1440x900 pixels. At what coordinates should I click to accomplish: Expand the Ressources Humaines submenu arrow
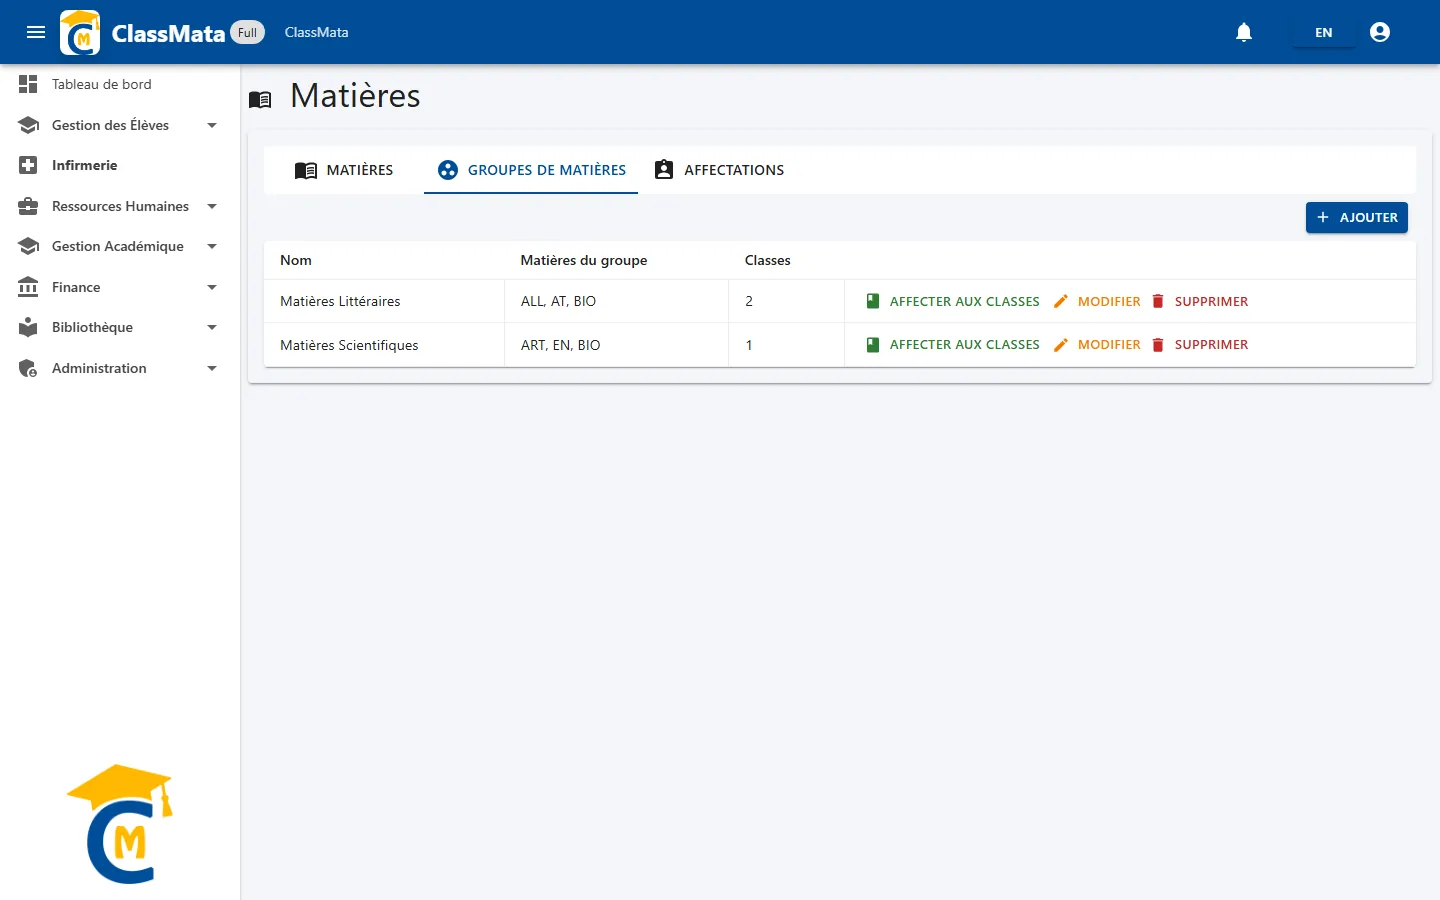(212, 206)
